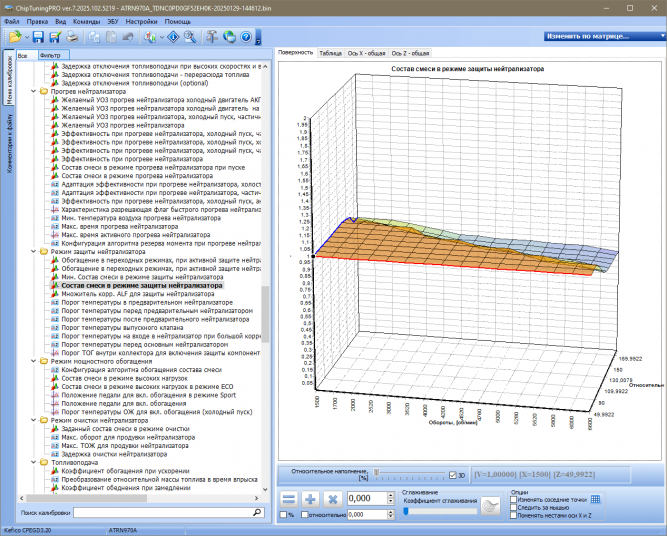Open the 'Файл' menu
The image size is (667, 536).
11,21
